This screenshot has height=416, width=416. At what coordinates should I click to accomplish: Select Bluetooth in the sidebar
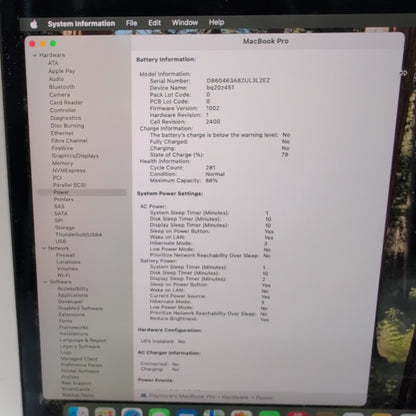[62, 87]
